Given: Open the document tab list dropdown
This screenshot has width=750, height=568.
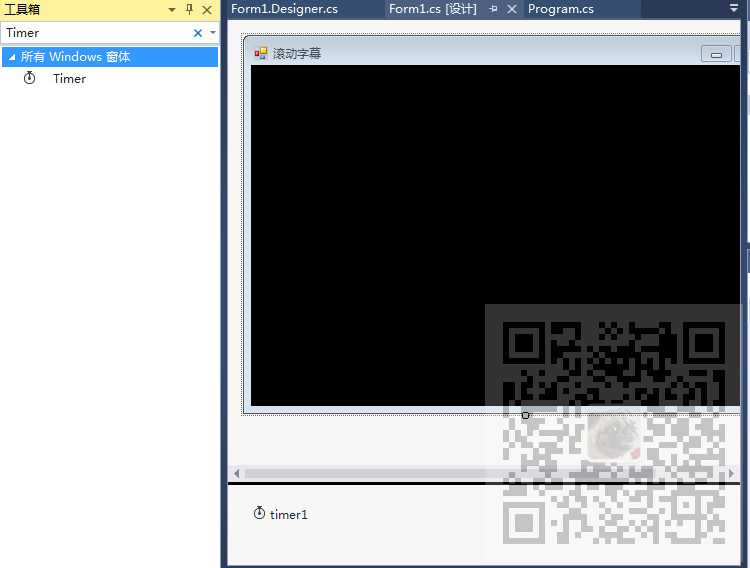Looking at the screenshot, I should point(734,8).
